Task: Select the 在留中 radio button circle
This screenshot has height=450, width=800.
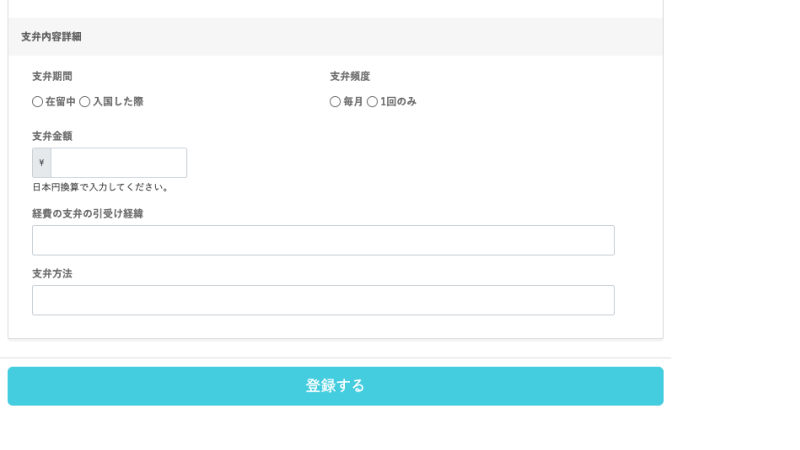Action: click(37, 102)
